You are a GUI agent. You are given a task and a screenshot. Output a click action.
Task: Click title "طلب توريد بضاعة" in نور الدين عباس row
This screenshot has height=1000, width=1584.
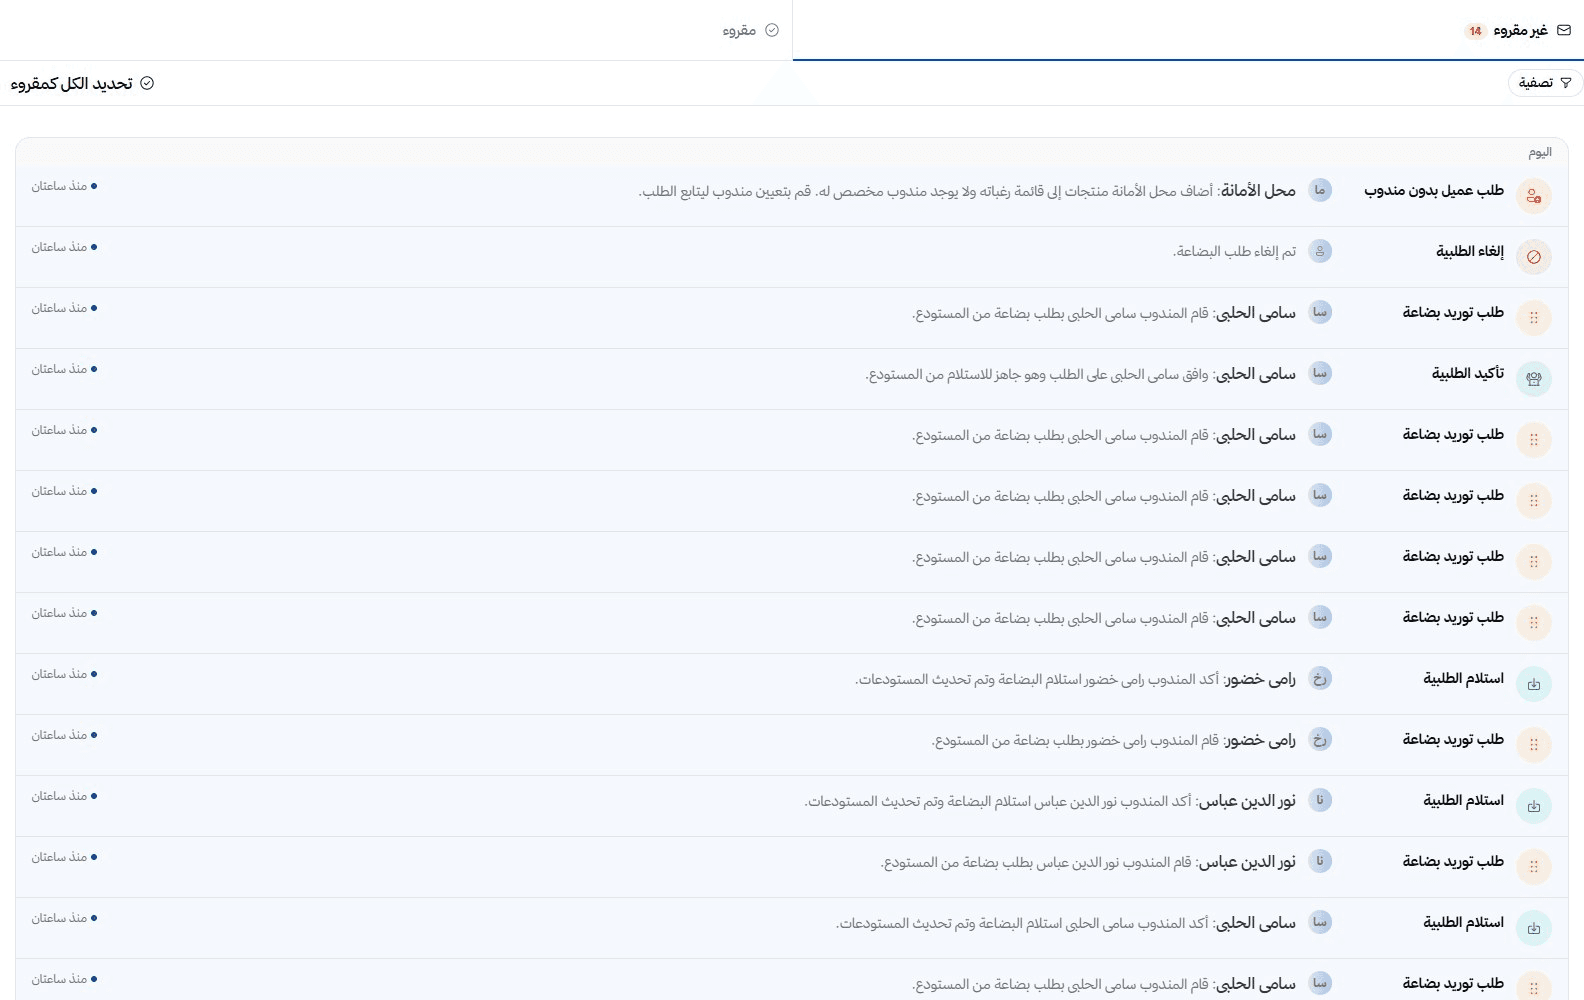[1453, 861]
